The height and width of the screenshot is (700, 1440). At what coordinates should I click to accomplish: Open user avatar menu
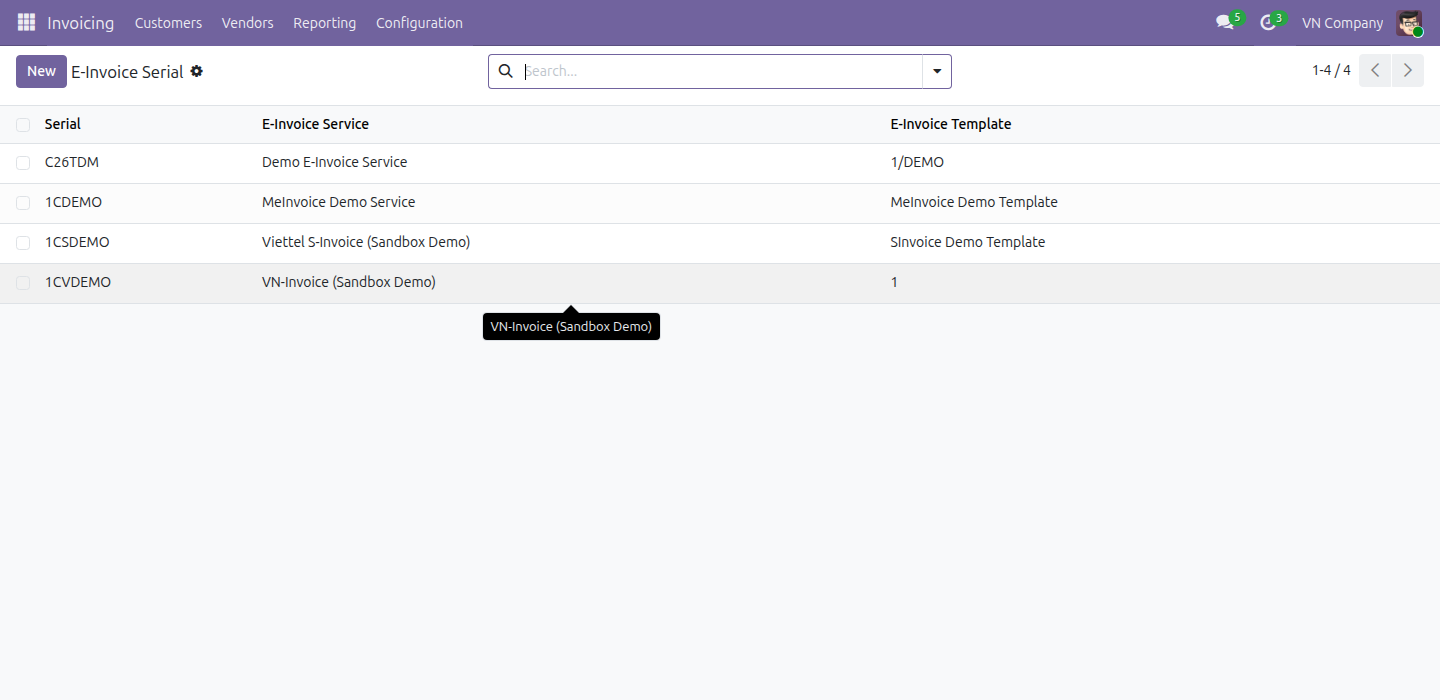(1409, 22)
